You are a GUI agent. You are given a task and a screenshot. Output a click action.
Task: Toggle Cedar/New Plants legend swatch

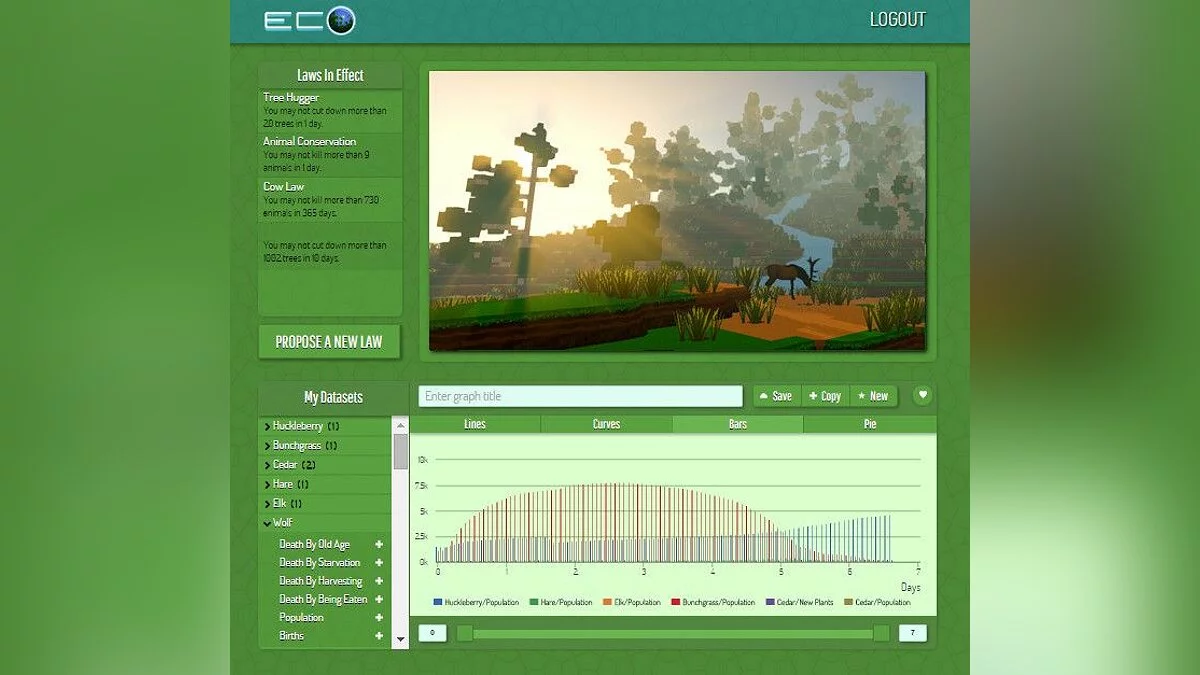pyautogui.click(x=769, y=602)
